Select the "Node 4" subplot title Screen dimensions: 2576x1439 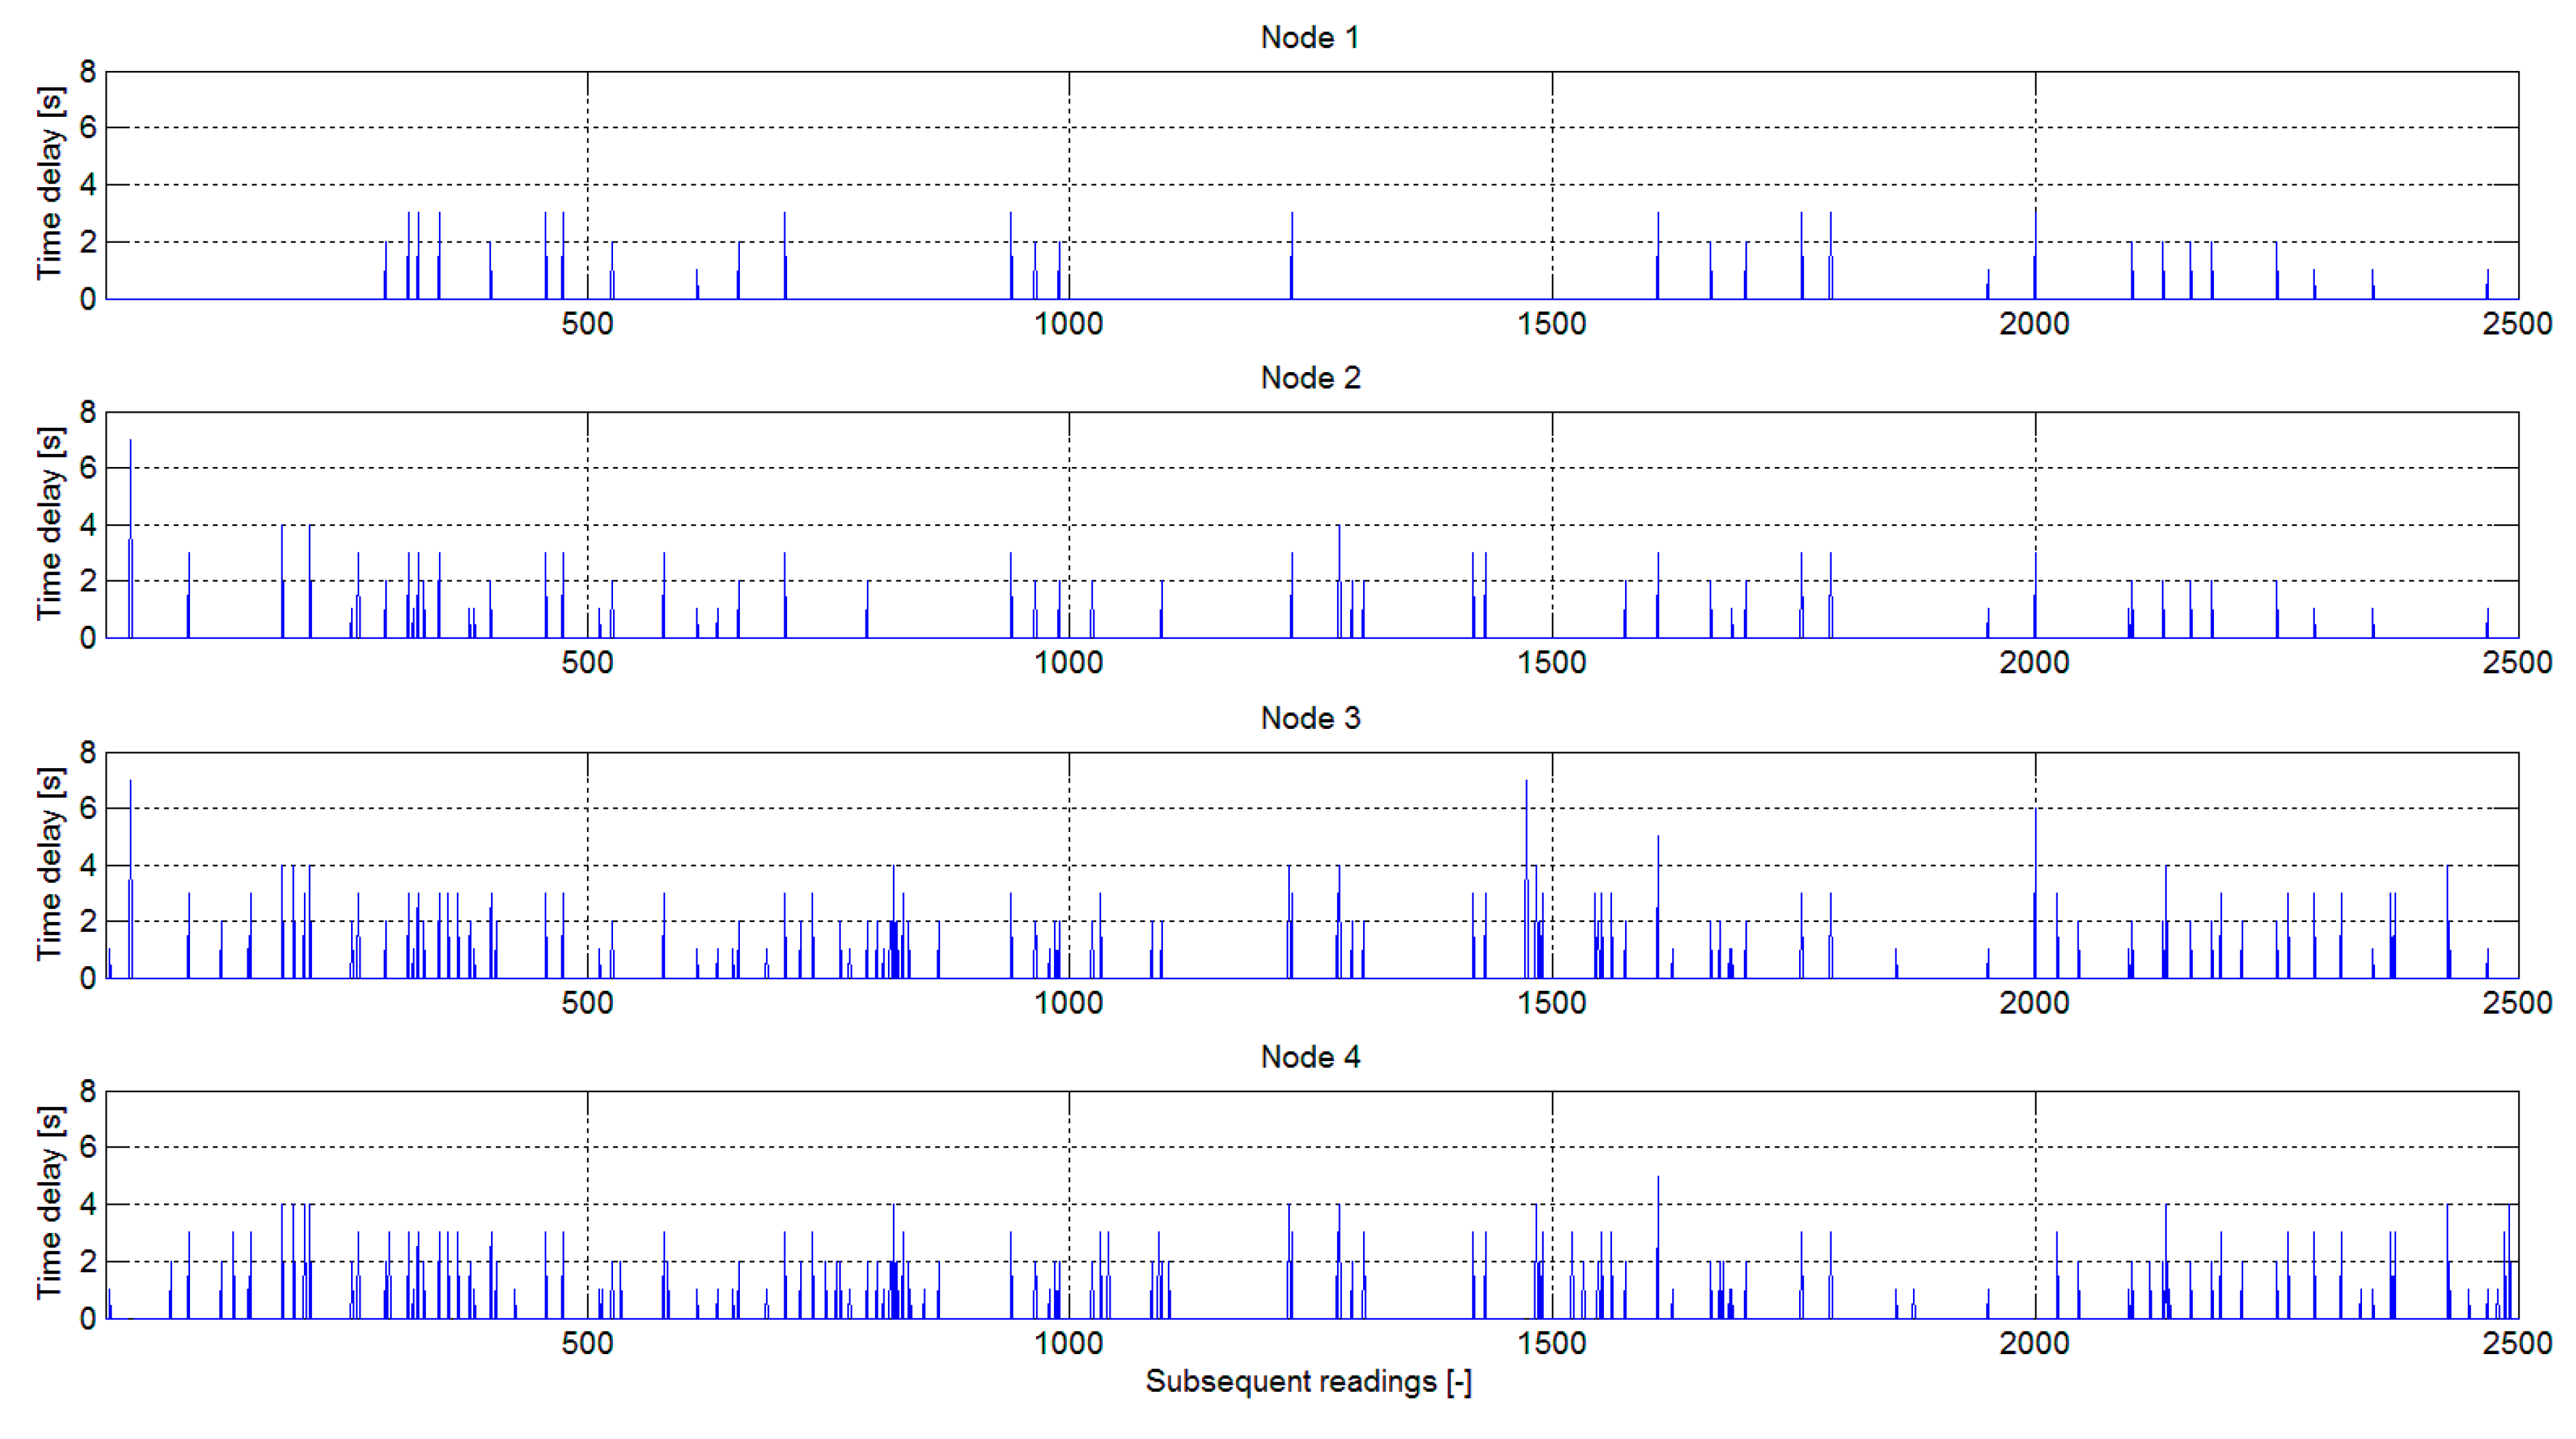[1310, 1057]
